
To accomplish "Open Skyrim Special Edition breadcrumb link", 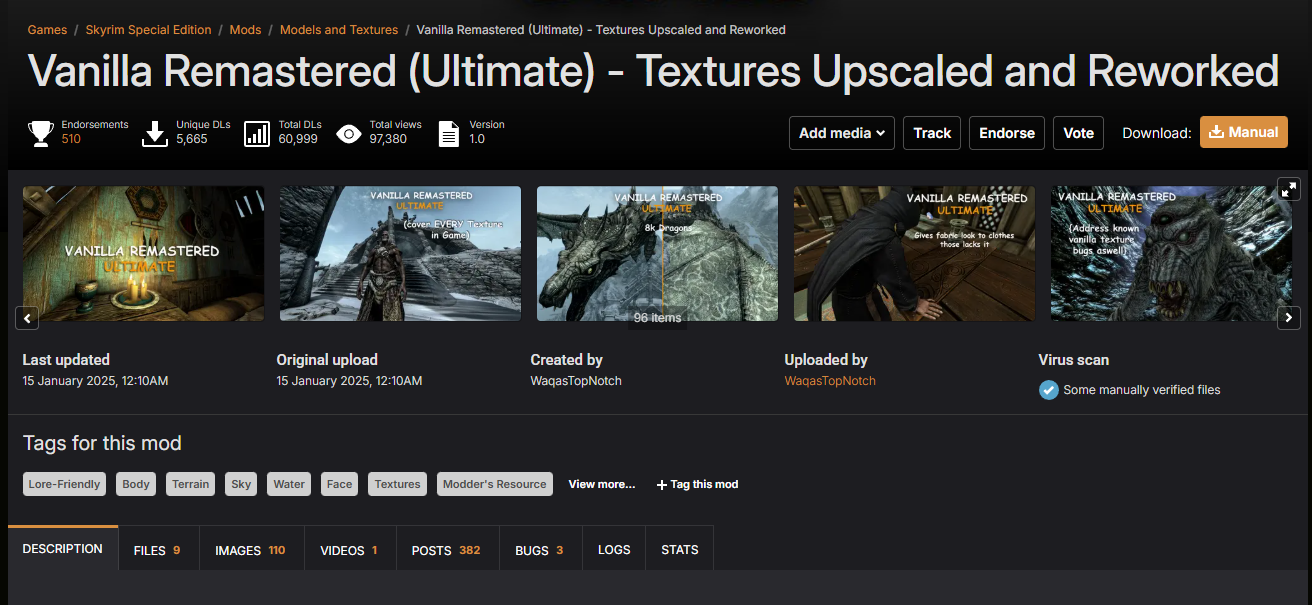I will coord(148,30).
